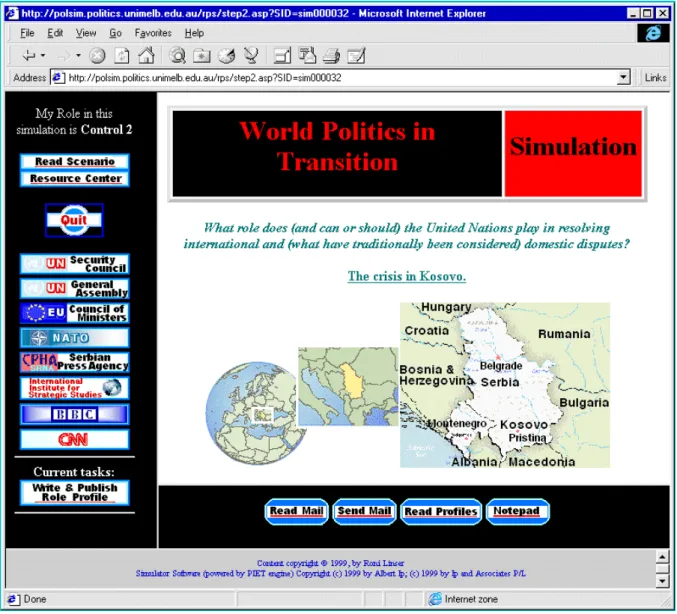This screenshot has width=677, height=614.
Task: Open the NATO sidebar button
Action: click(75, 338)
